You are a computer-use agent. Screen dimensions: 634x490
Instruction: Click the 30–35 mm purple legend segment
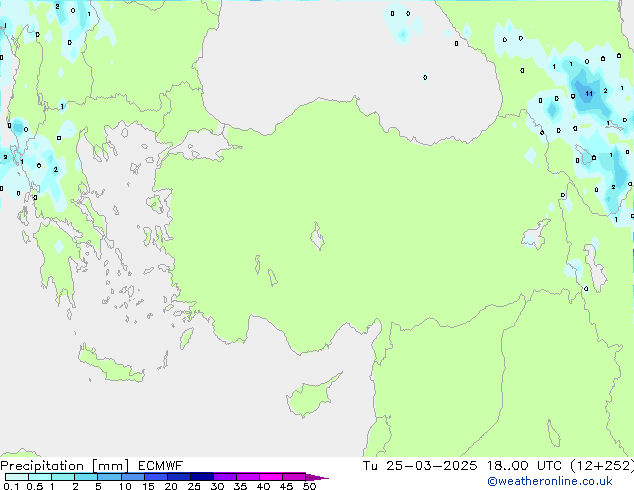[x=225, y=477]
